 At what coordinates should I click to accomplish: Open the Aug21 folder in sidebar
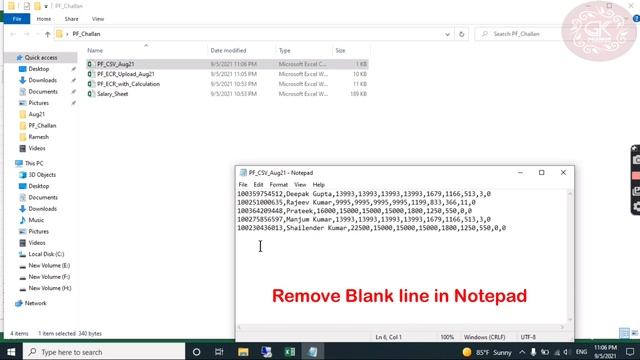pyautogui.click(x=36, y=114)
